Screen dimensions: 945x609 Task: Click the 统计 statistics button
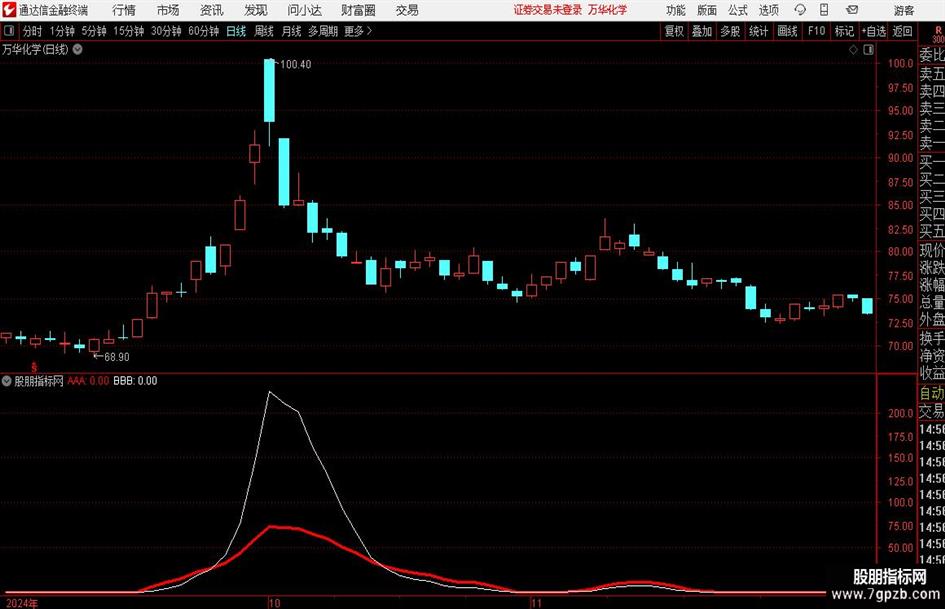click(758, 31)
